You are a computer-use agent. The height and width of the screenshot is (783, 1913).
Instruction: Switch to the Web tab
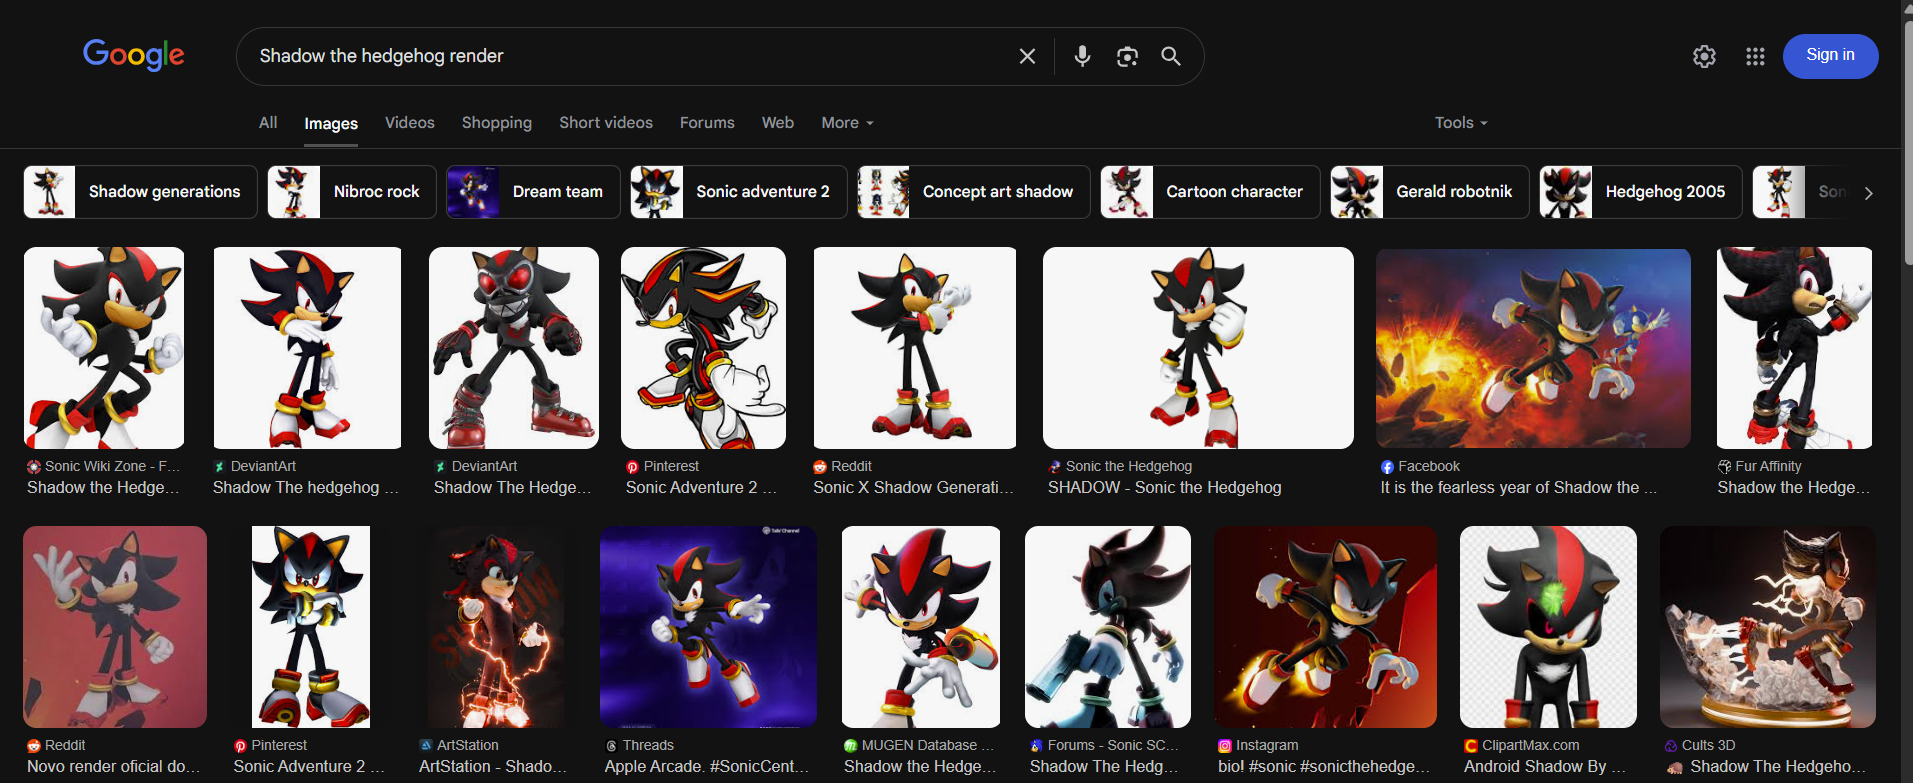click(x=778, y=122)
